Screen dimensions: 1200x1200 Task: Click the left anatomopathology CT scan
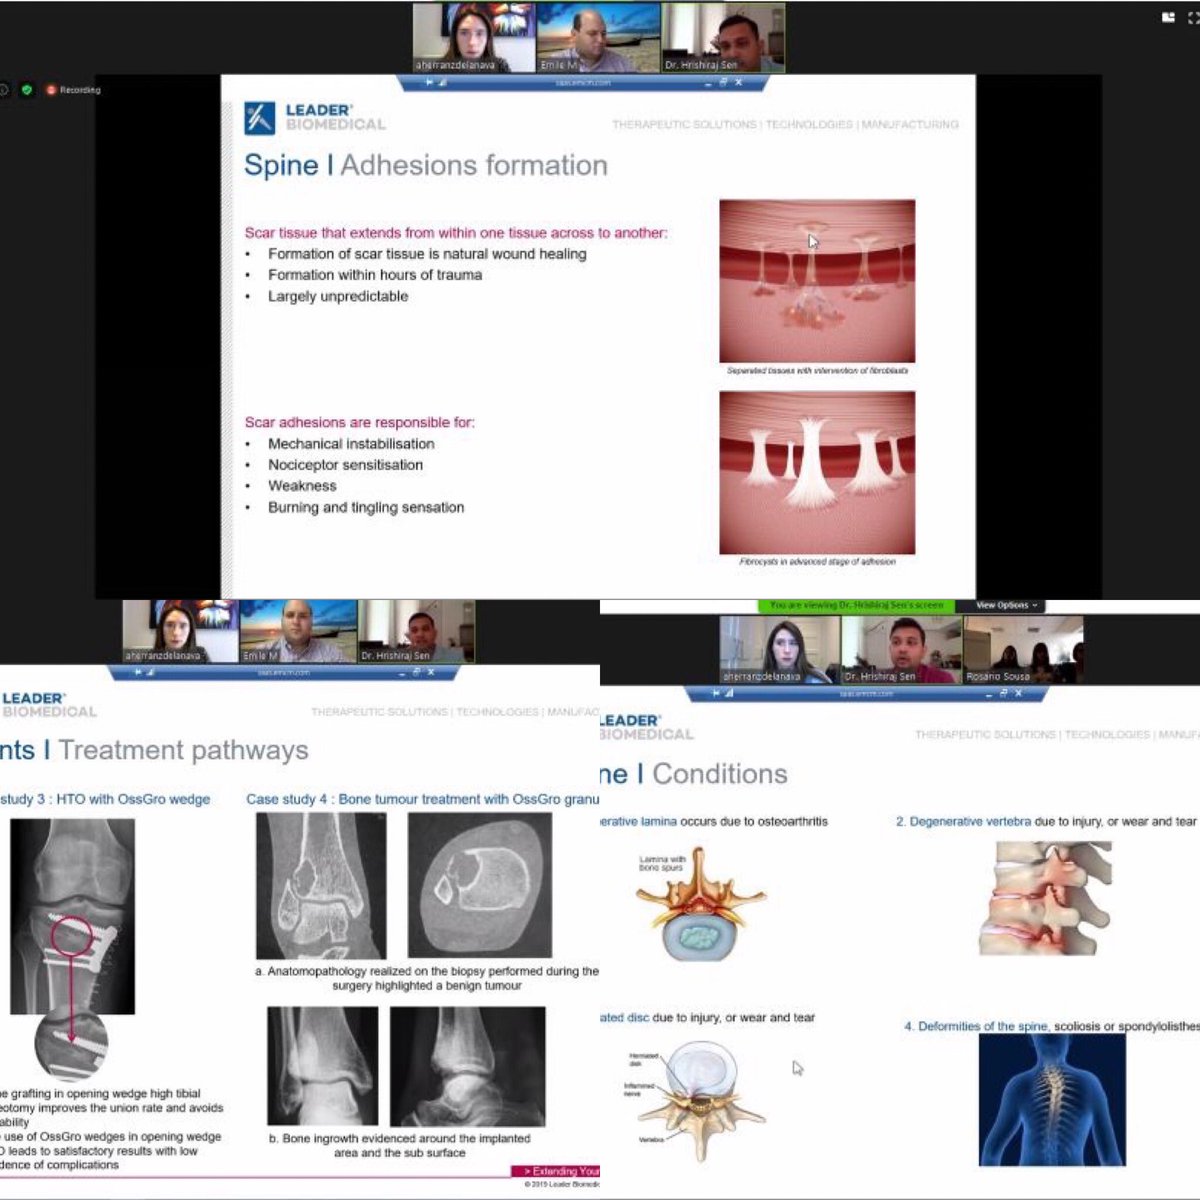coord(321,886)
